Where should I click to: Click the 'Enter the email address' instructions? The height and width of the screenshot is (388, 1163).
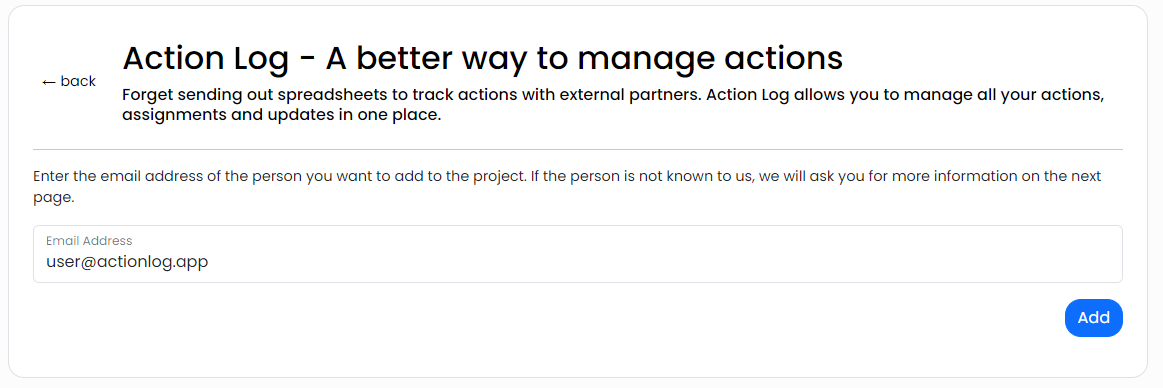click(x=567, y=188)
